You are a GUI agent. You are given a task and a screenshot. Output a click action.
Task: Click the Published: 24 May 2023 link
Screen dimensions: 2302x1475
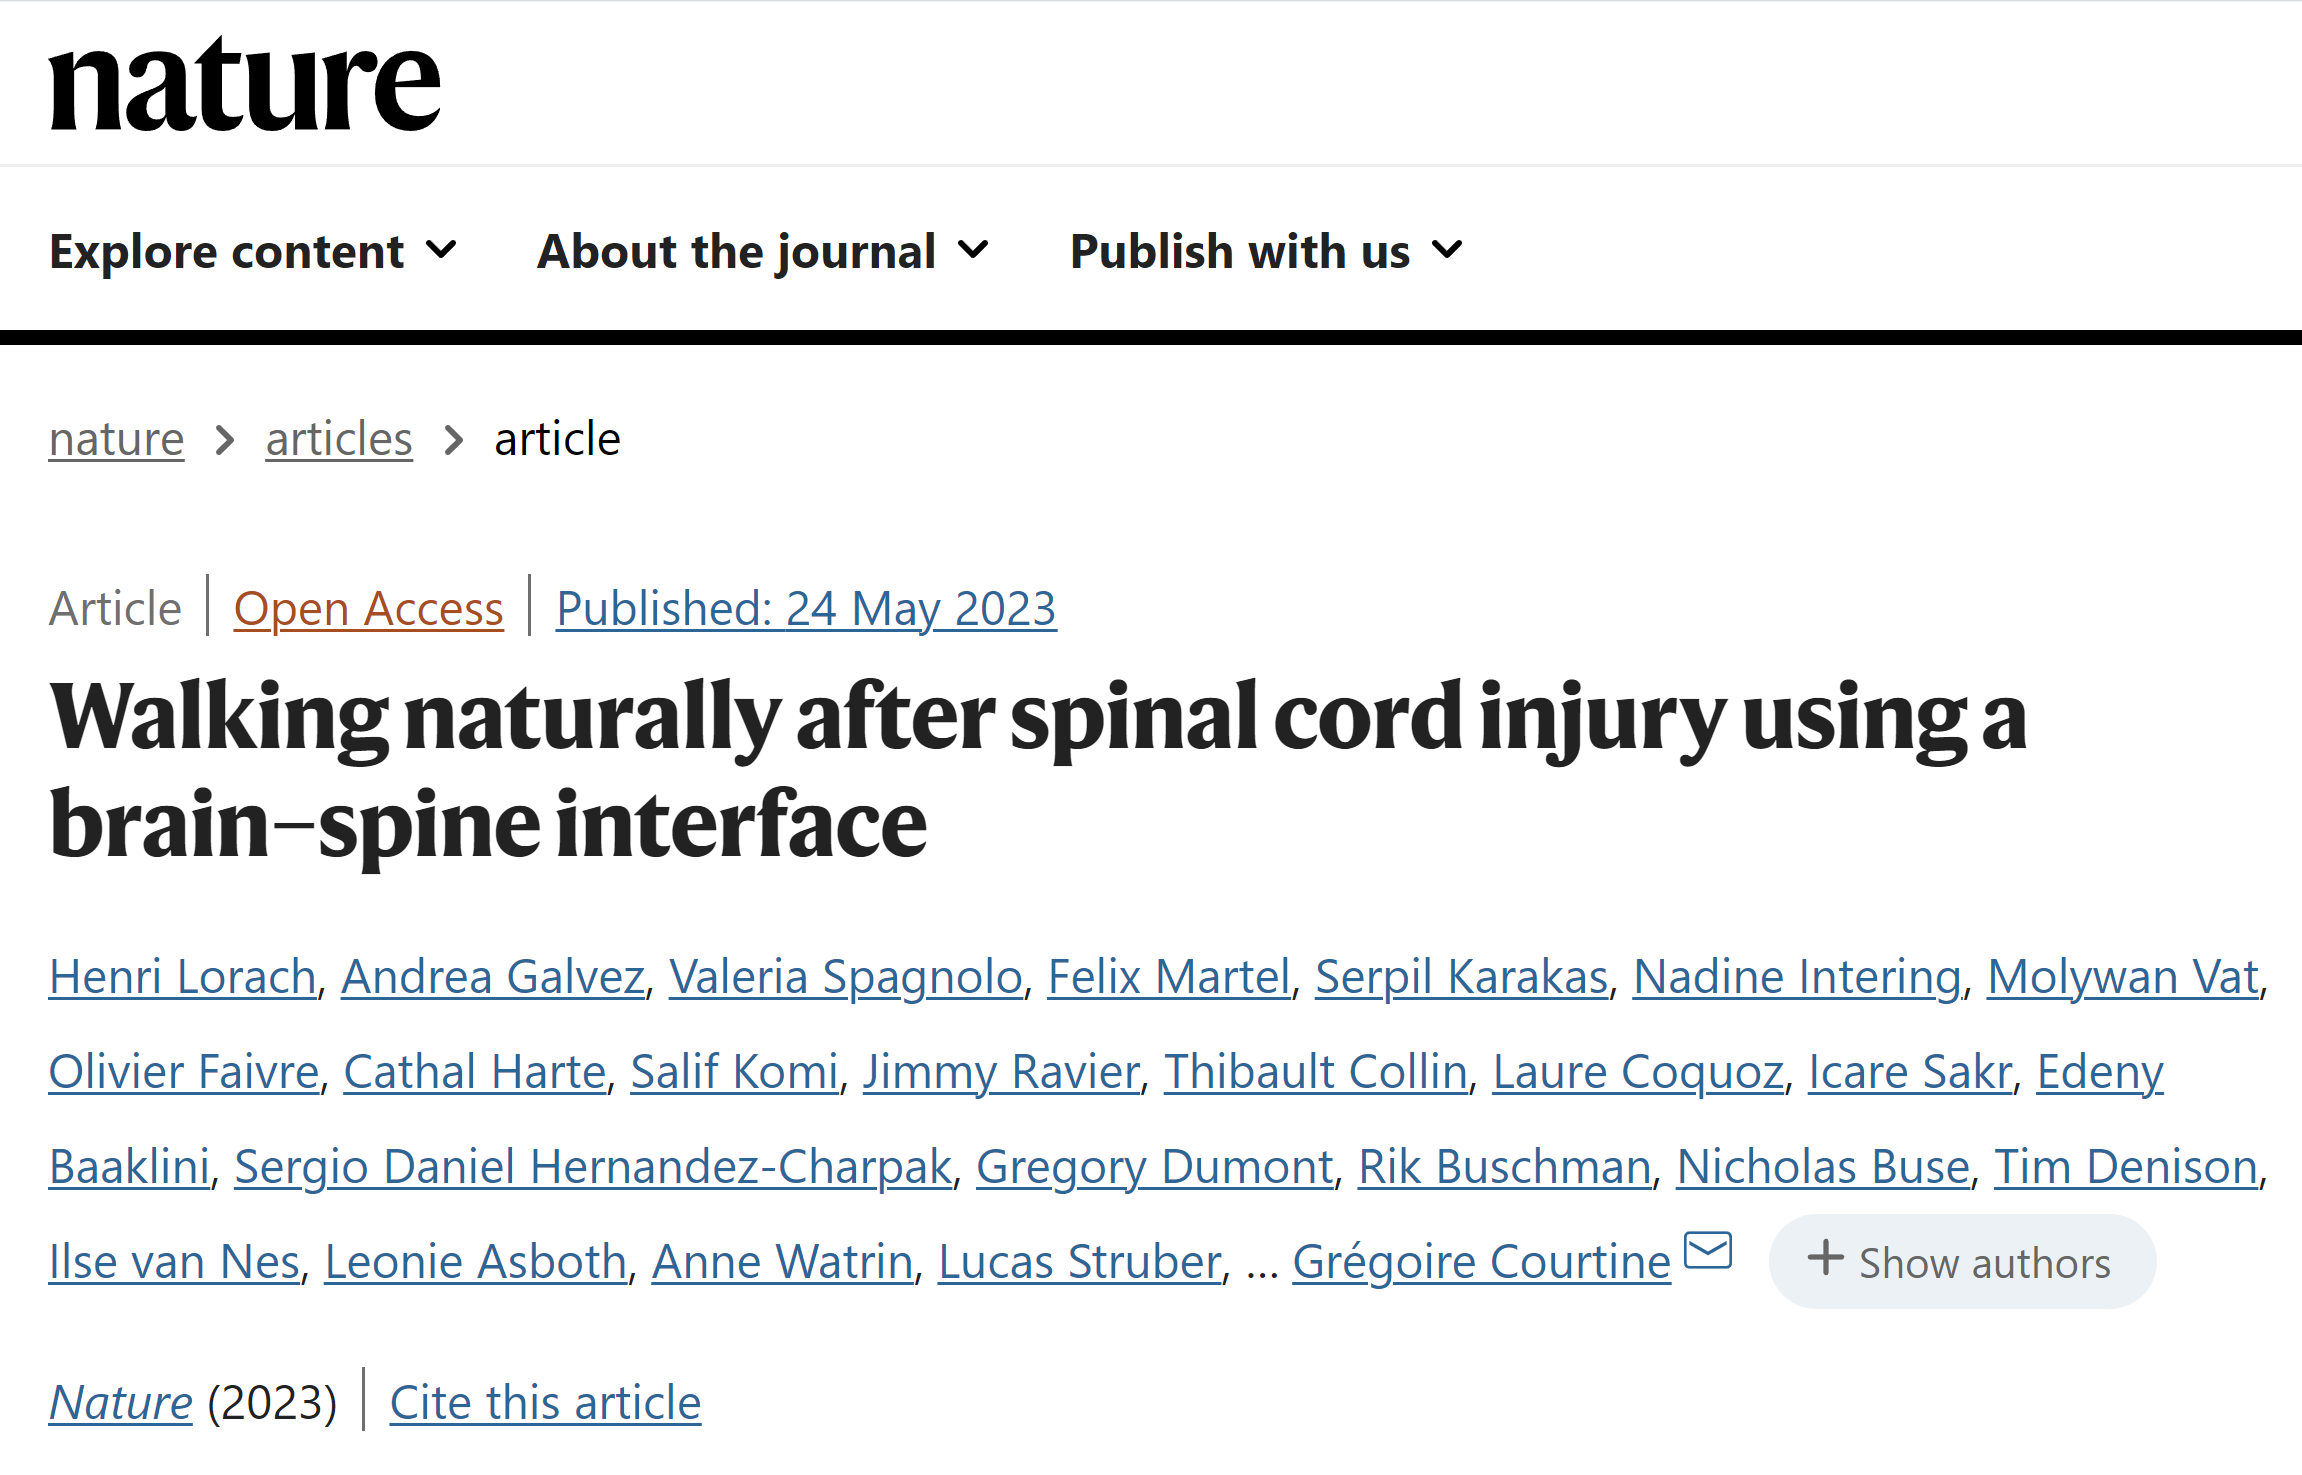[x=806, y=609]
